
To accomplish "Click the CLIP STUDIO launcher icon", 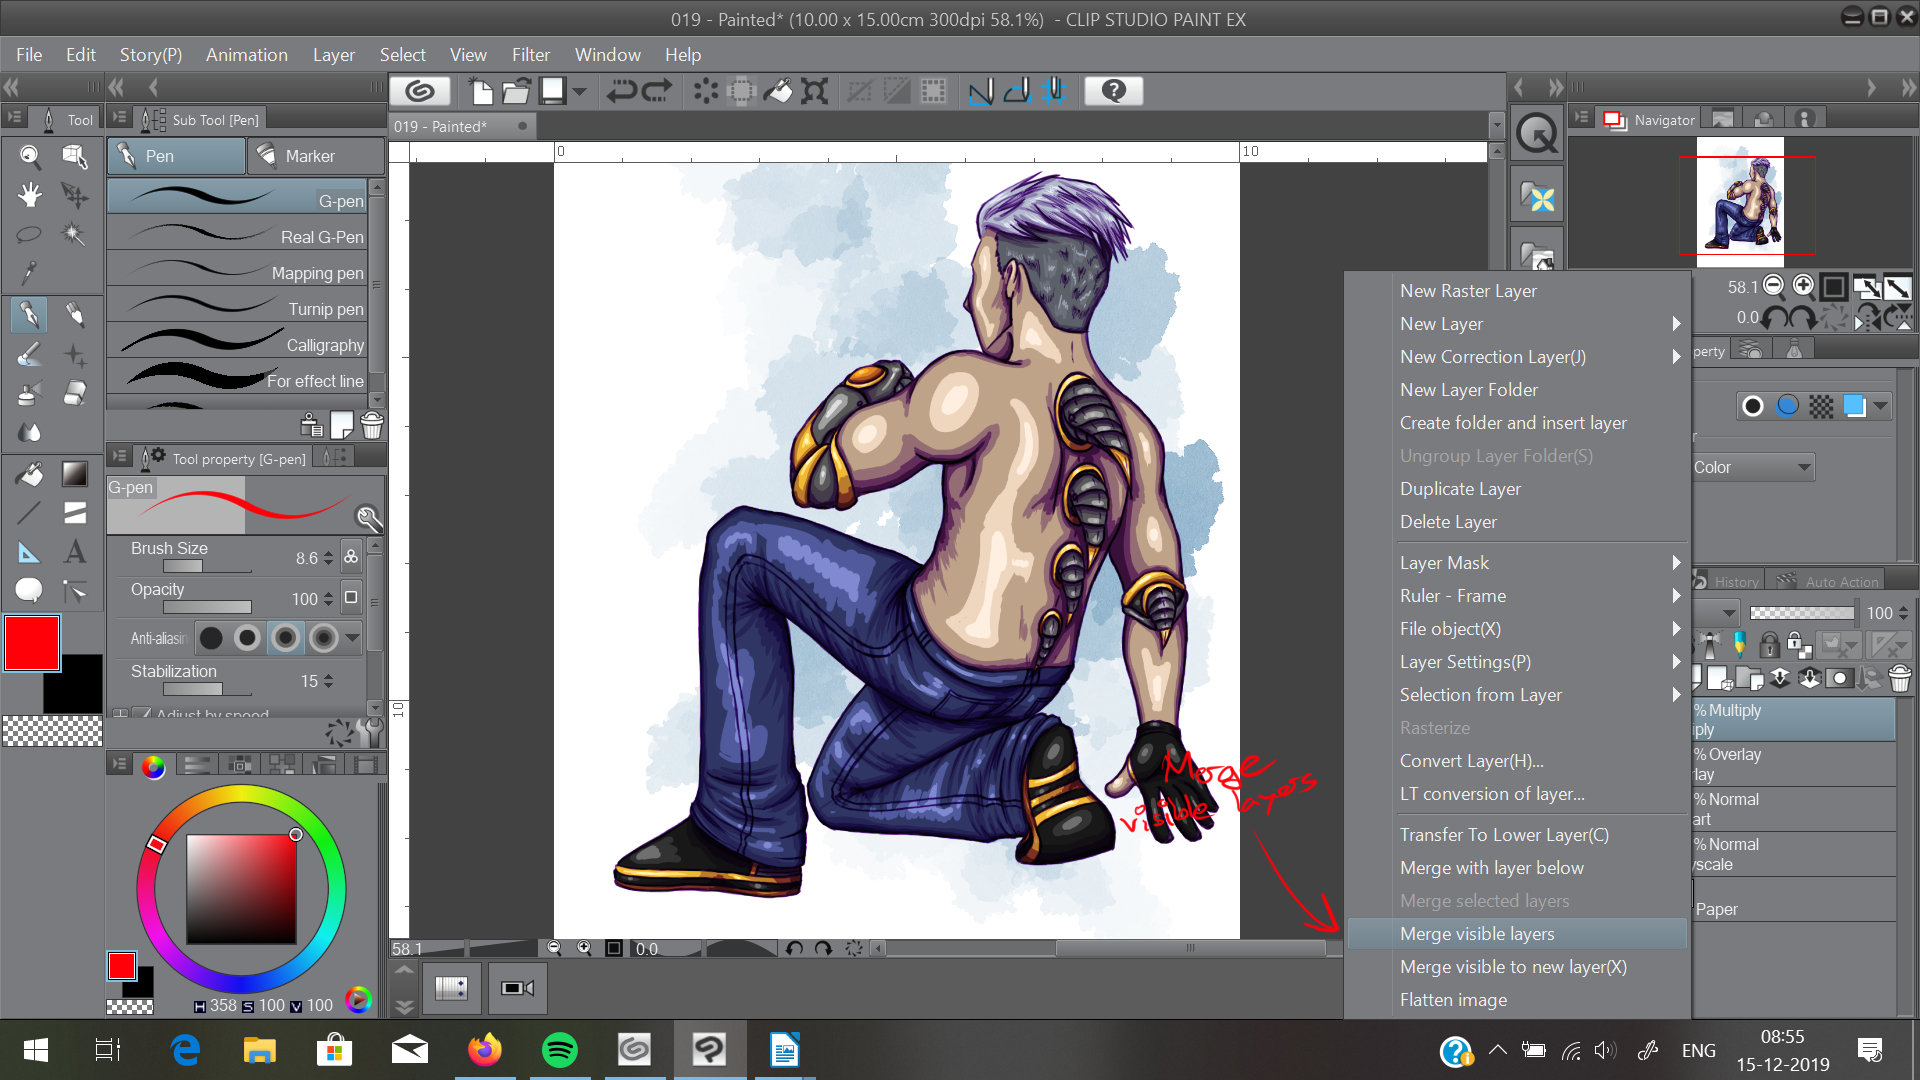I will pyautogui.click(x=419, y=91).
